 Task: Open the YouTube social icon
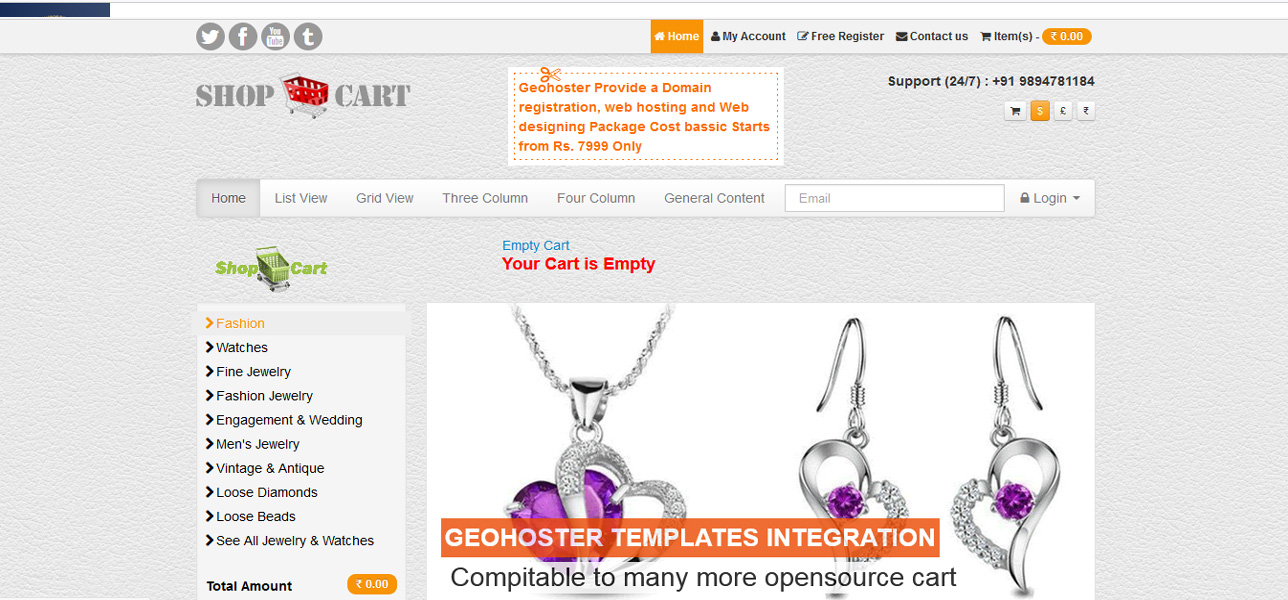pos(275,37)
